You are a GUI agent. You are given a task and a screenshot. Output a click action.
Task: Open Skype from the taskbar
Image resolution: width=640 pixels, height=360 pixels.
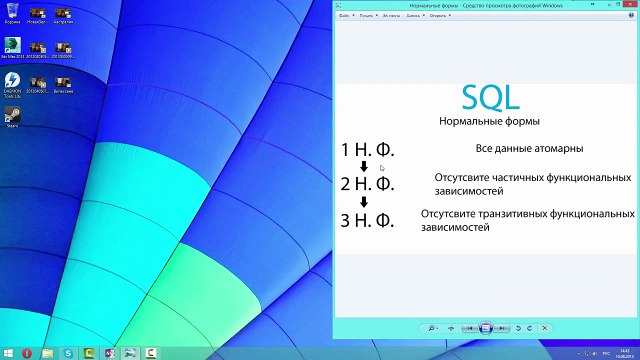click(68, 353)
